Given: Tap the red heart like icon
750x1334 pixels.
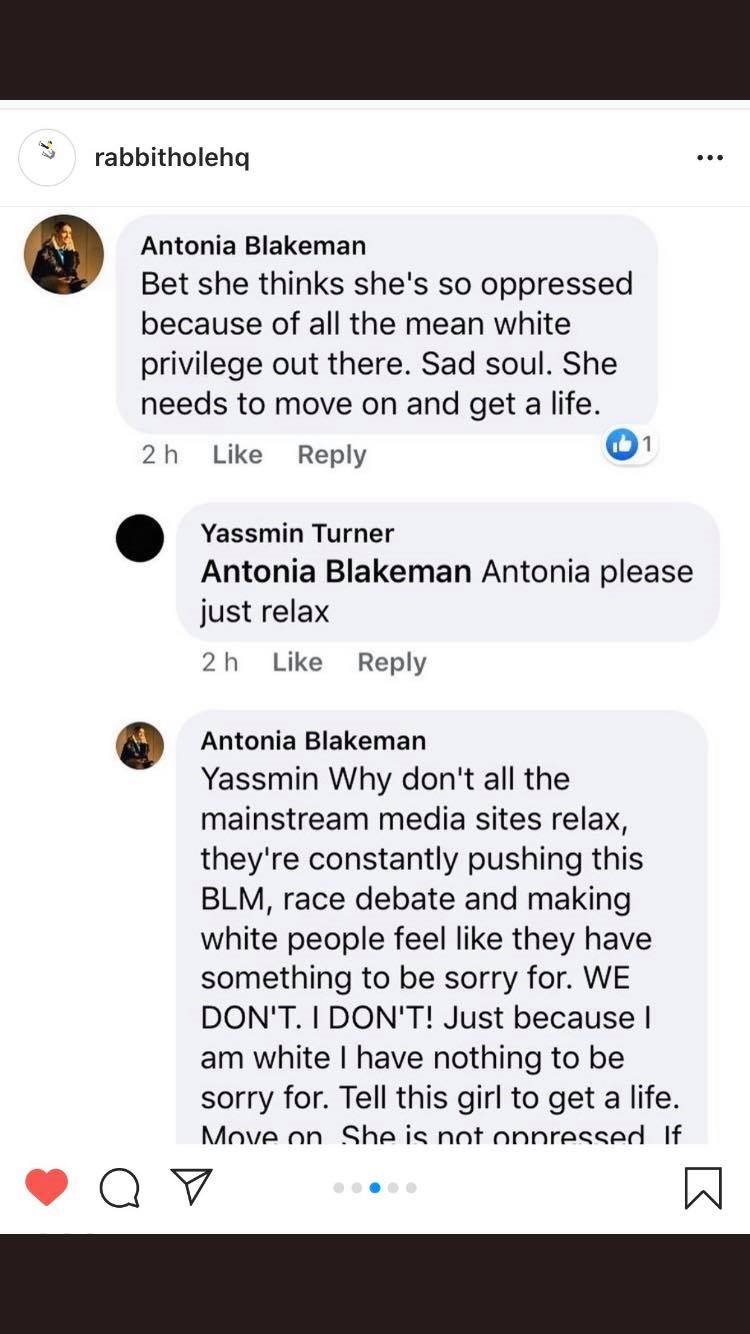Looking at the screenshot, I should 46,1187.
